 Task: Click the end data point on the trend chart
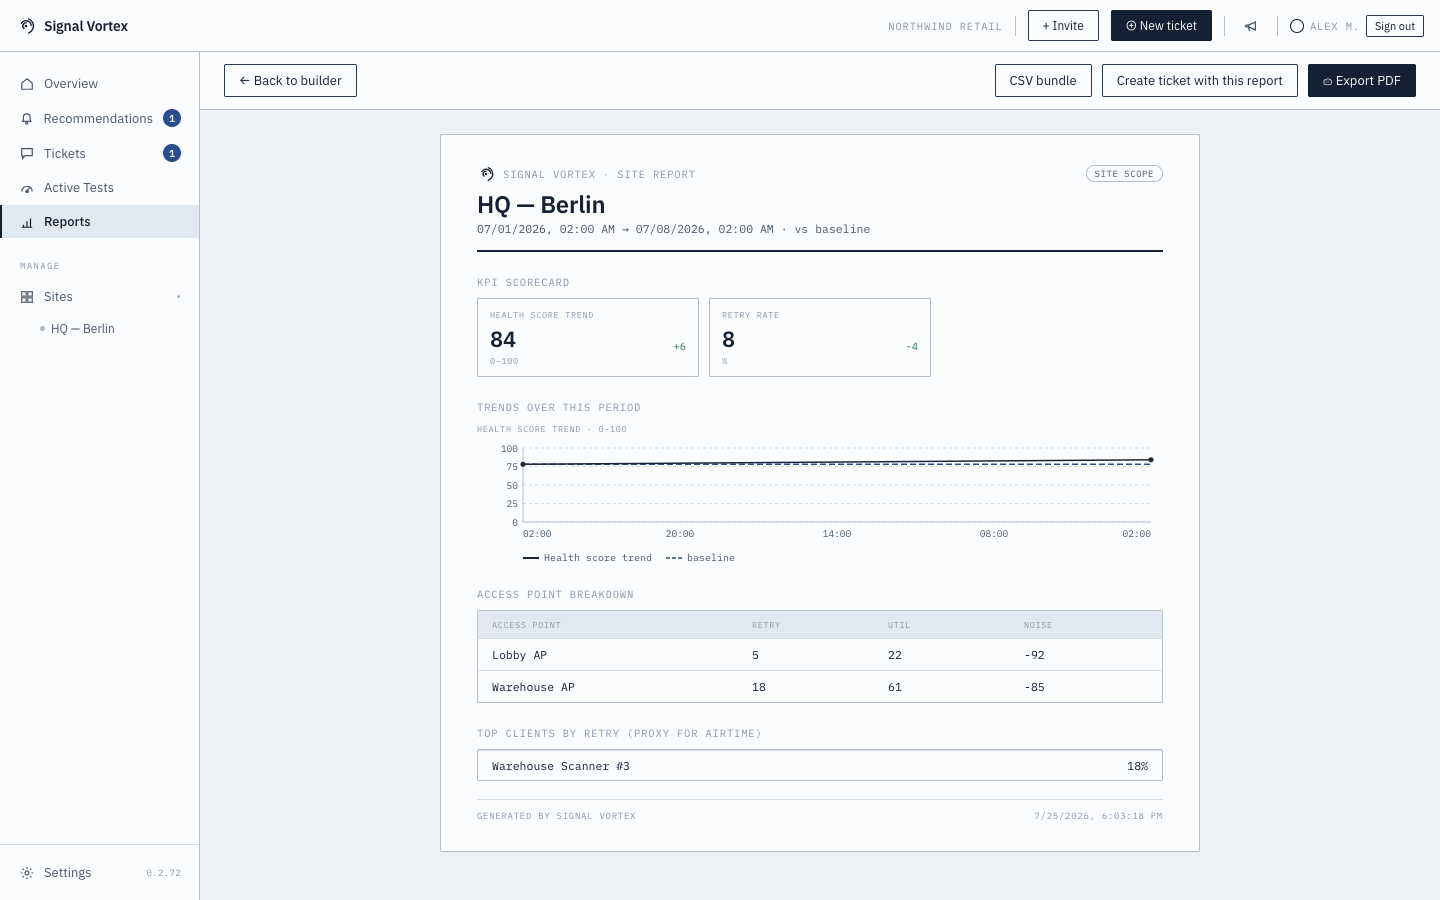coord(1151,460)
